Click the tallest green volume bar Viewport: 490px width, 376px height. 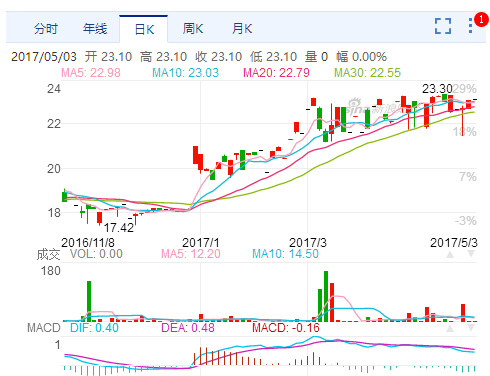point(326,296)
